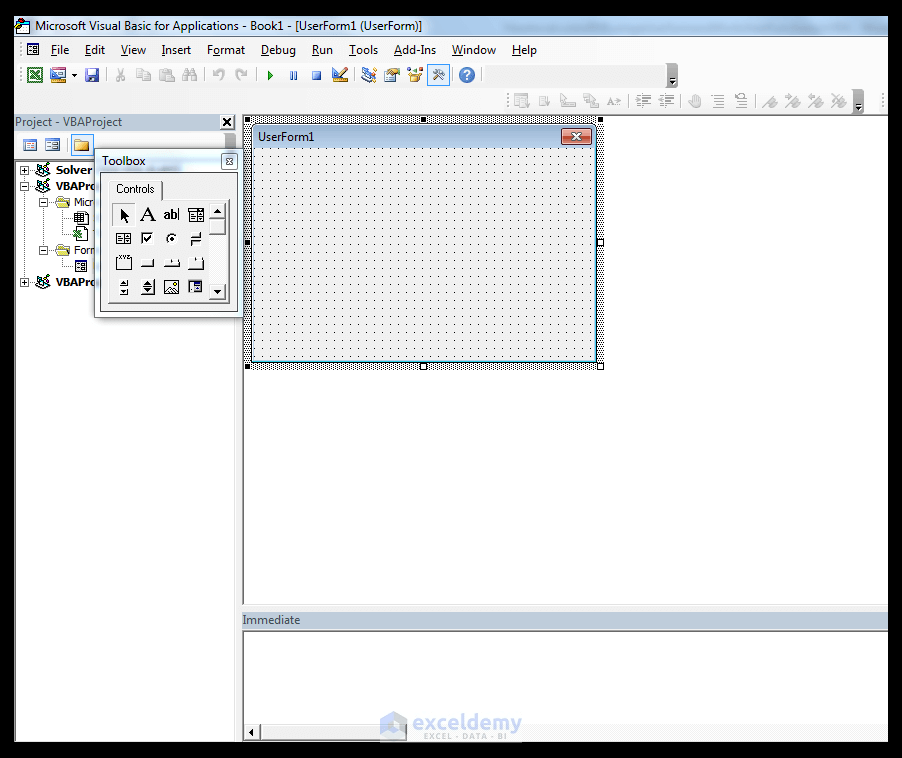Click inside the Immediate window text area

pos(565,677)
